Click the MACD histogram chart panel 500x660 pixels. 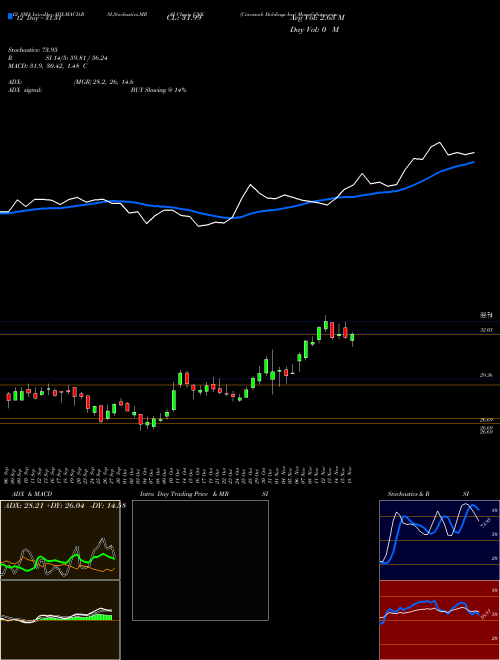tap(60, 620)
